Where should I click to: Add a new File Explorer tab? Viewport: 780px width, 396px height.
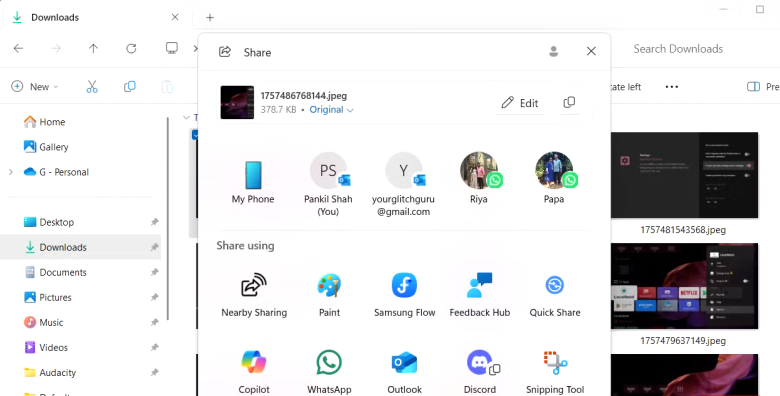(x=210, y=18)
